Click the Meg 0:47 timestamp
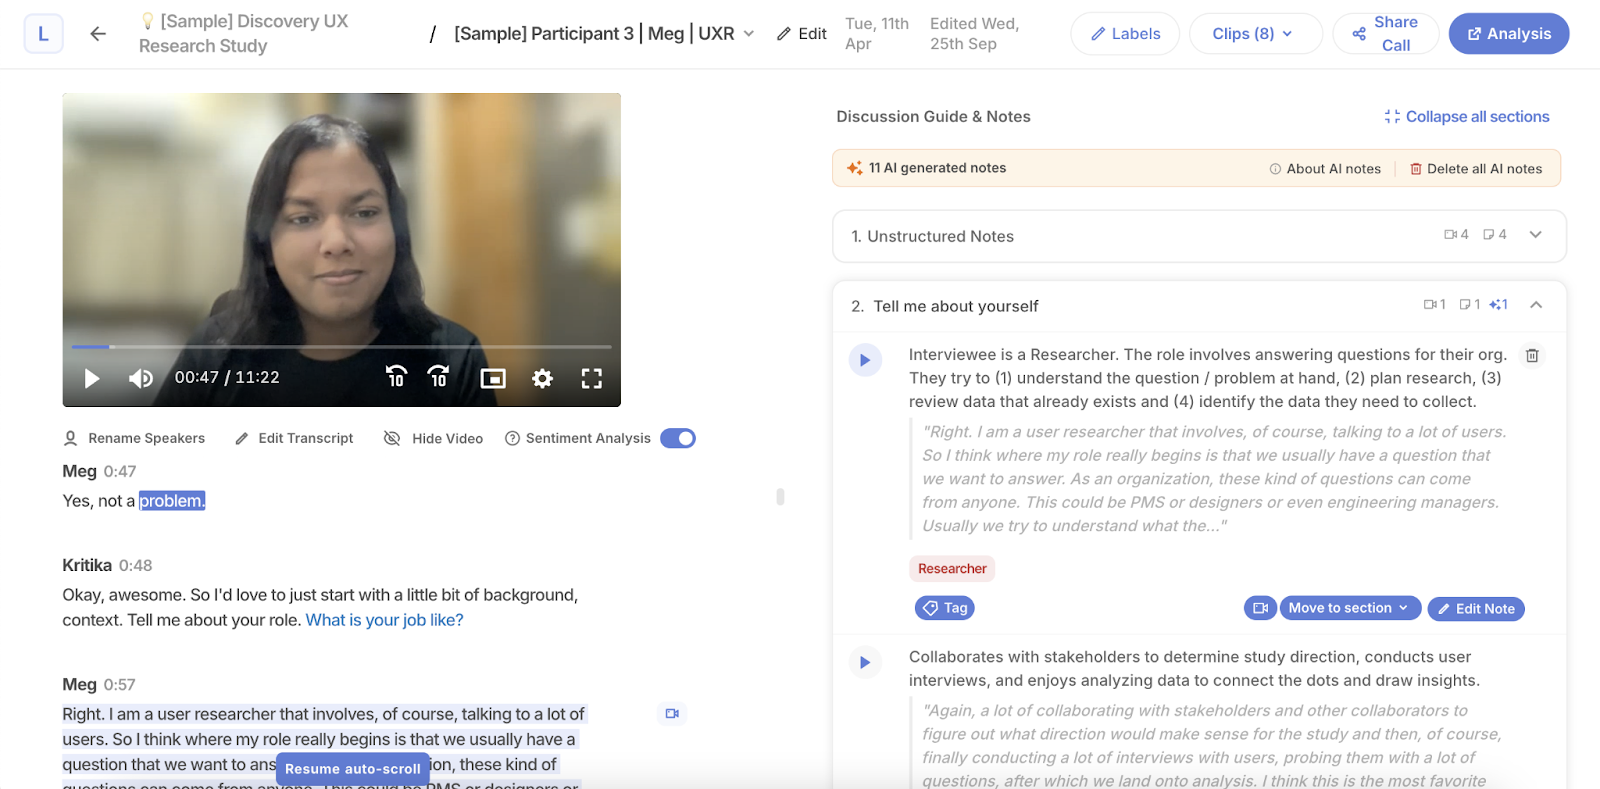 120,471
